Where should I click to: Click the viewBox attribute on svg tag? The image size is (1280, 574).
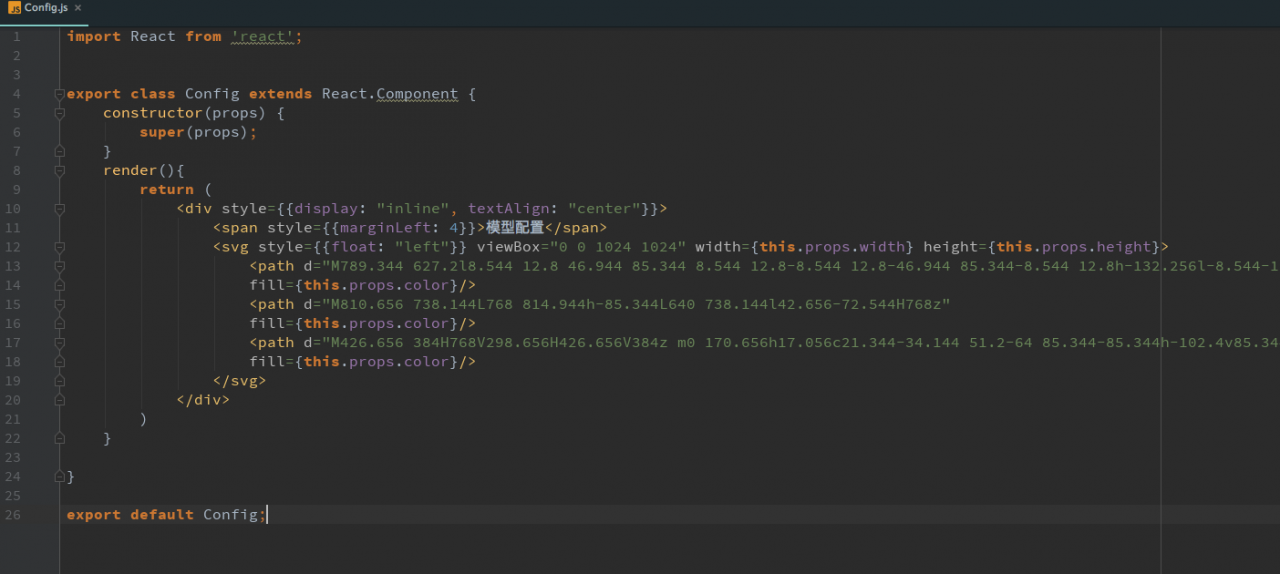[508, 247]
